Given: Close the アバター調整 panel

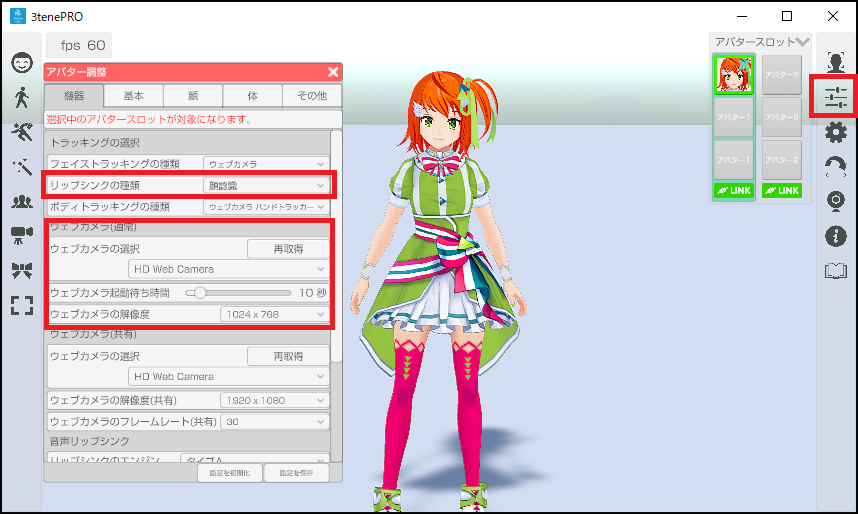Looking at the screenshot, I should coord(333,72).
